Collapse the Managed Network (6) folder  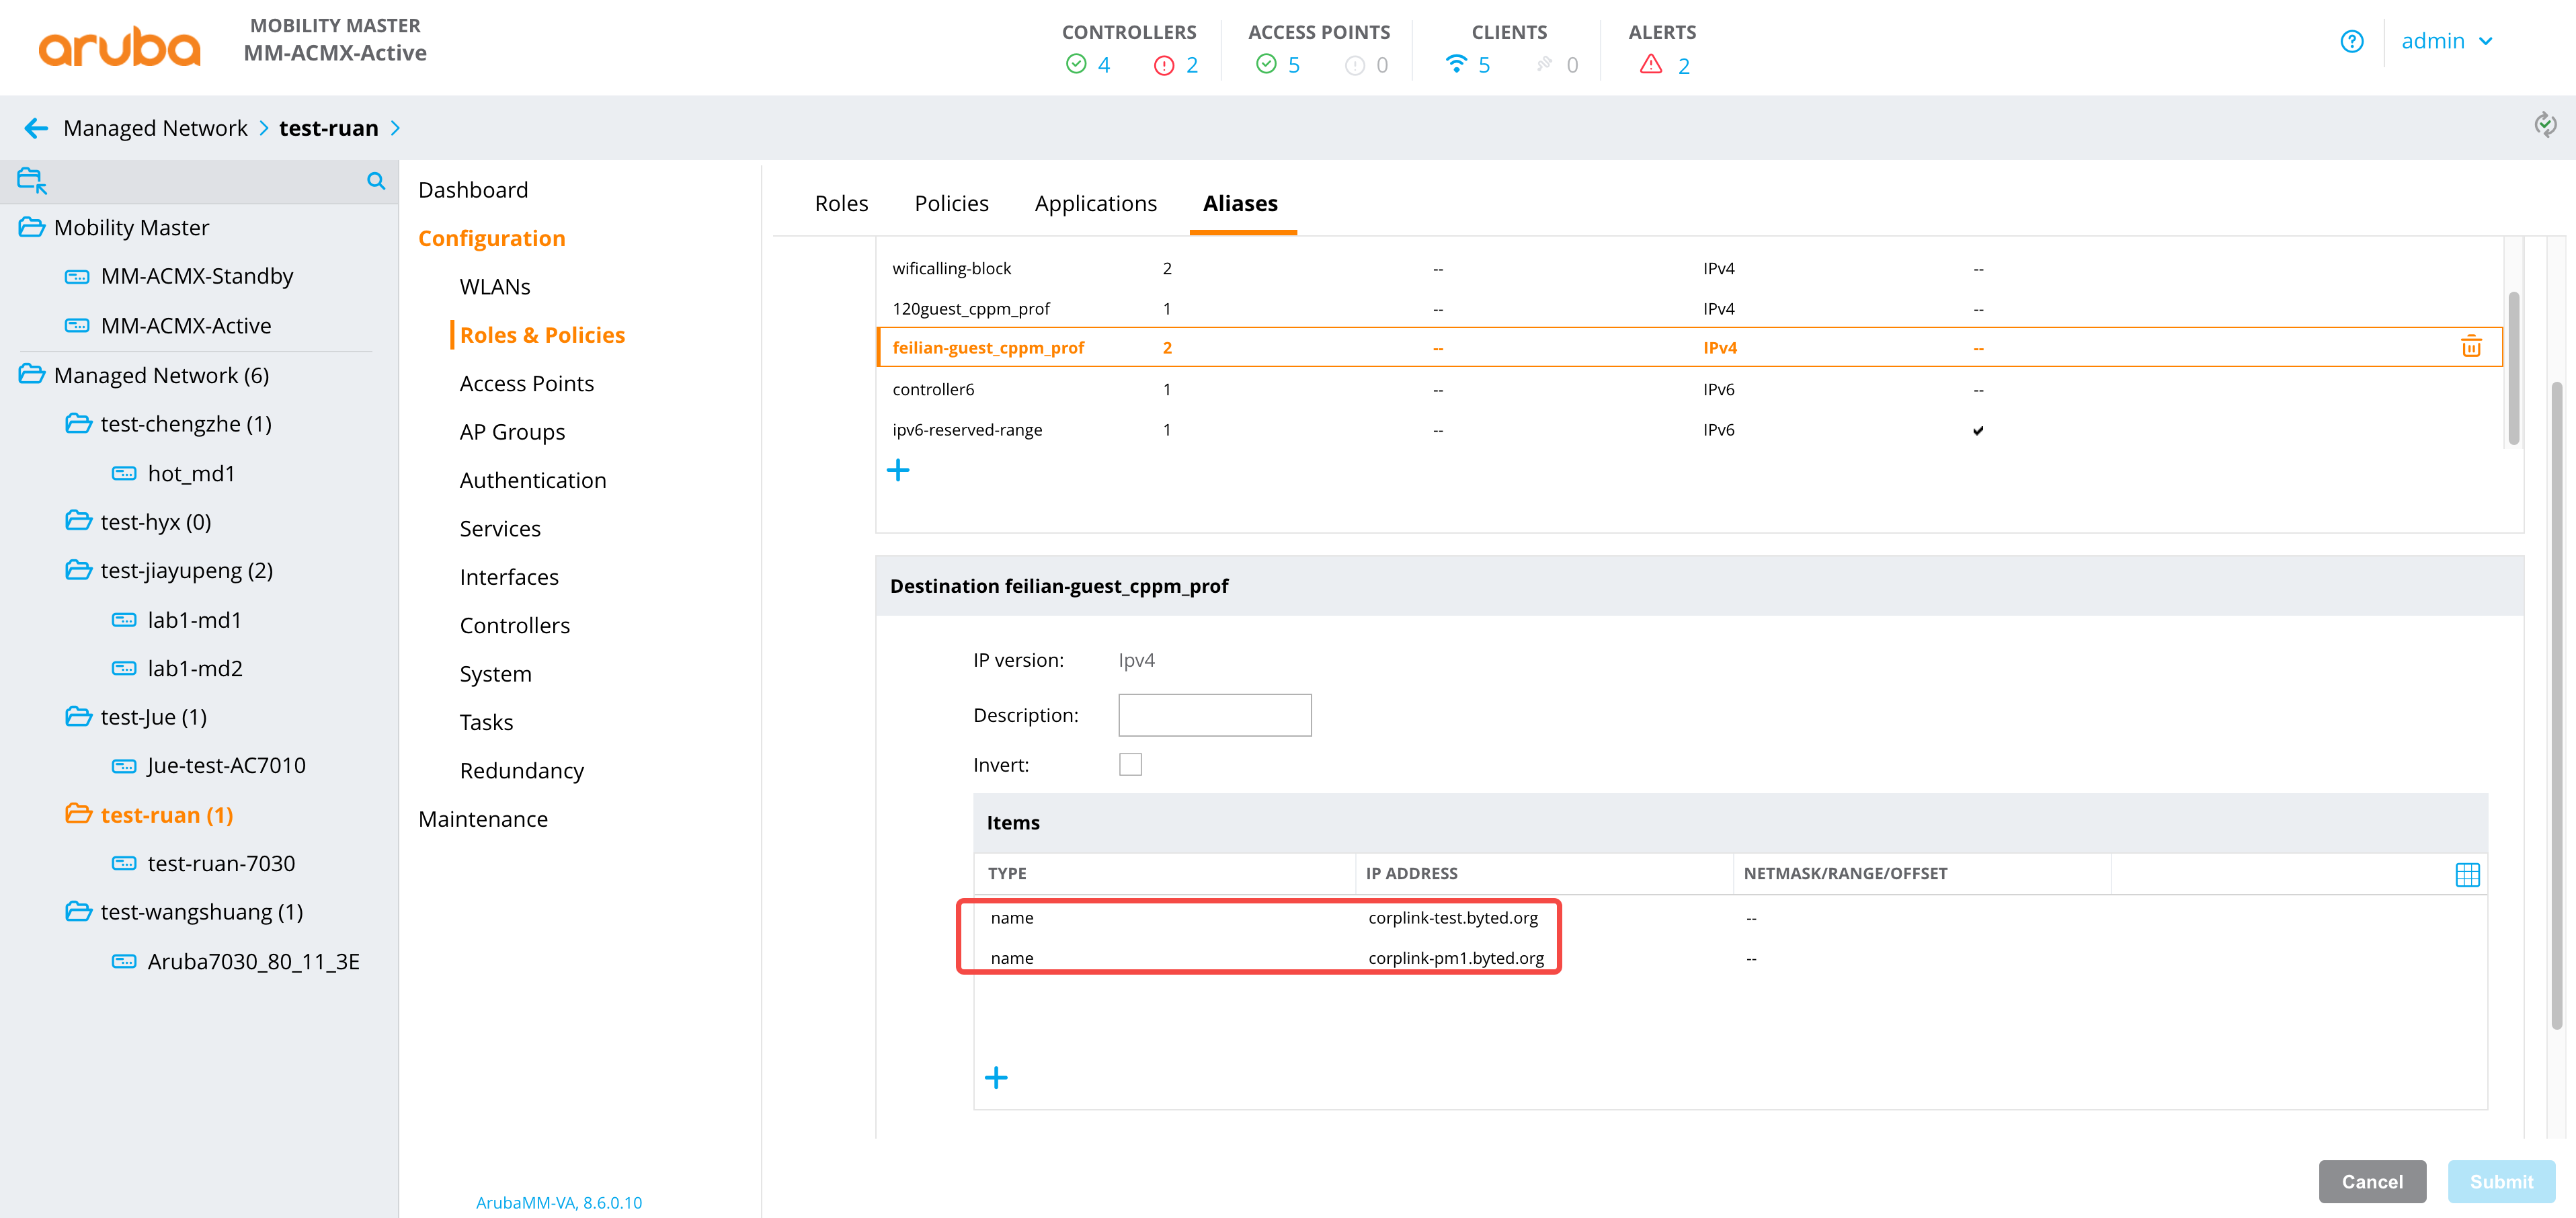coord(32,375)
